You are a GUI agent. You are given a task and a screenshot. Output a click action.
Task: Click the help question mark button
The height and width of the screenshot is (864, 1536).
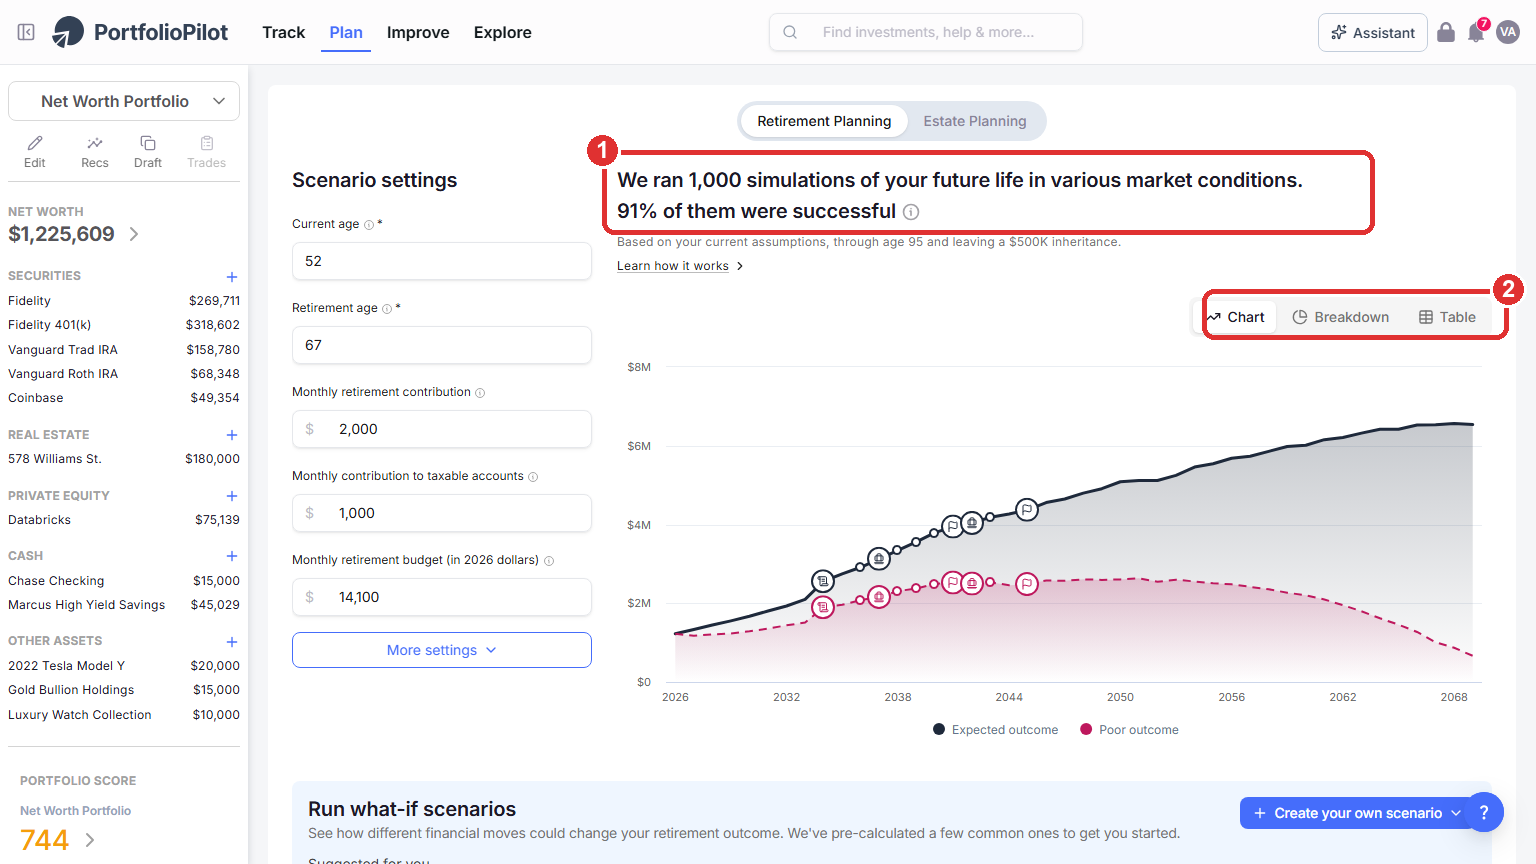pyautogui.click(x=1484, y=812)
